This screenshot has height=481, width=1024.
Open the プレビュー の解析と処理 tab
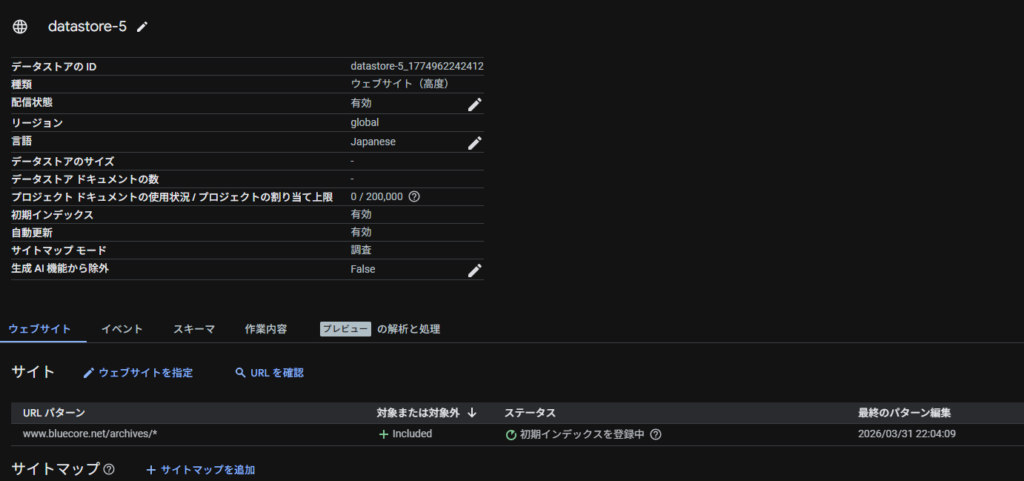click(x=380, y=329)
